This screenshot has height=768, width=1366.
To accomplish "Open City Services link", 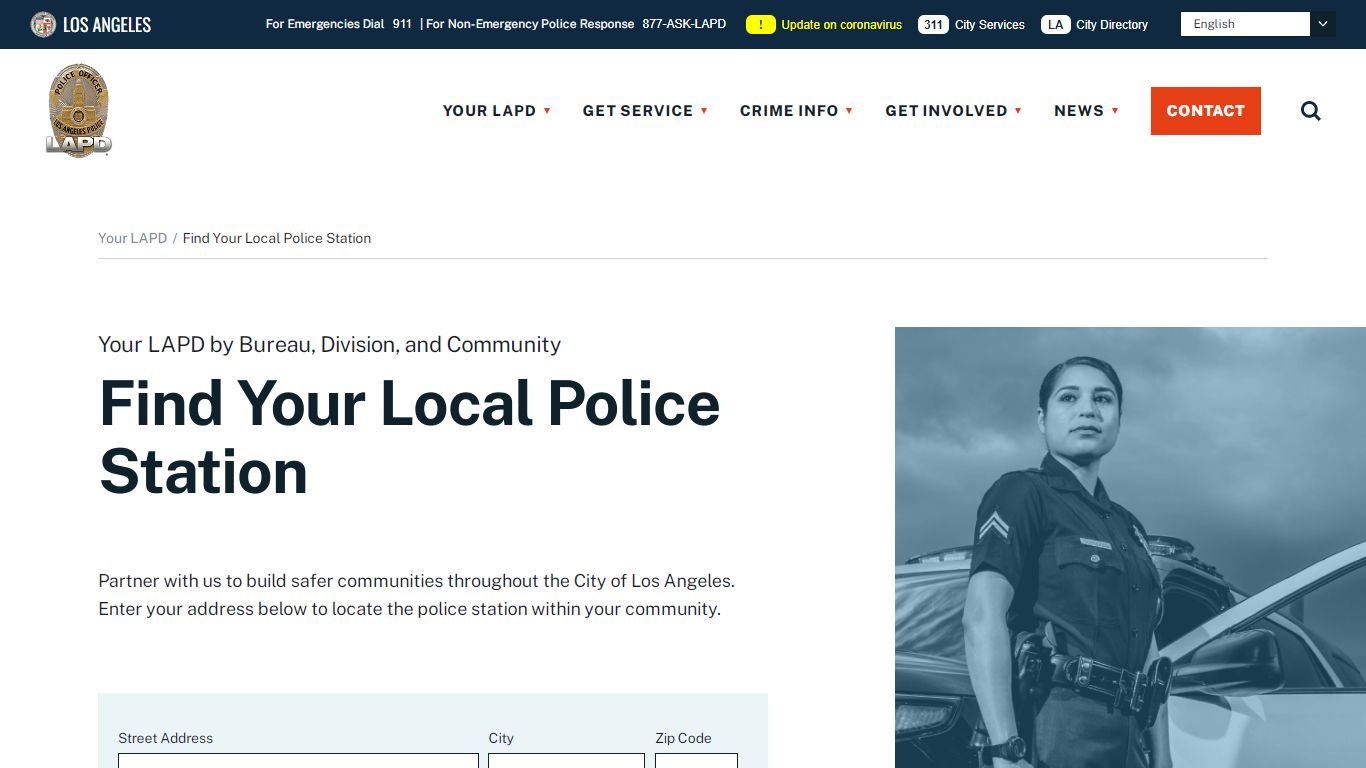I will pos(990,24).
